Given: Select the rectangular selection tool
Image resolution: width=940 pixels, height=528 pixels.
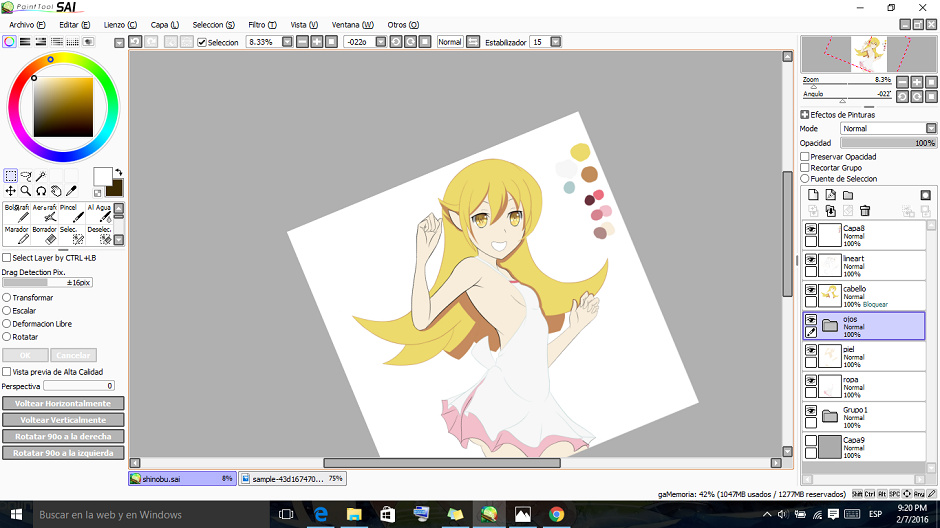Looking at the screenshot, I should point(10,175).
